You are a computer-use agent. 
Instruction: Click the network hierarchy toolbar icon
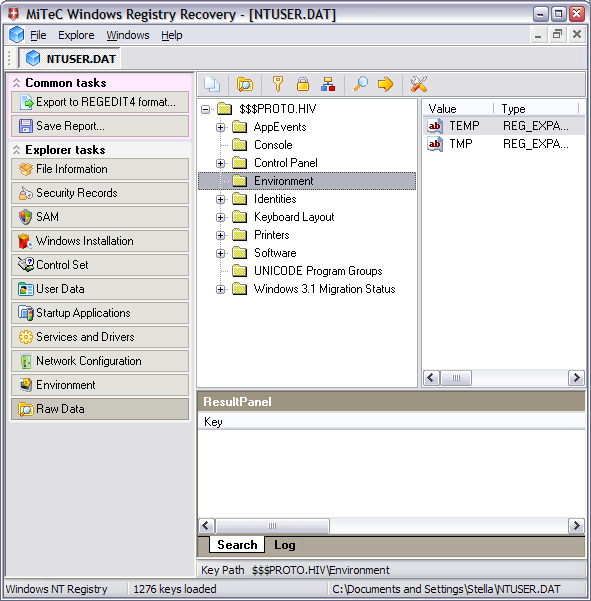click(x=328, y=84)
